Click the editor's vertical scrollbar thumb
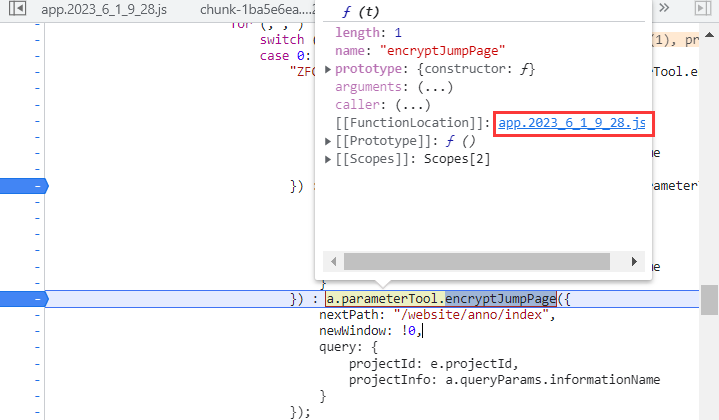Viewport: 719px width, 420px height. pyautogui.click(x=709, y=299)
